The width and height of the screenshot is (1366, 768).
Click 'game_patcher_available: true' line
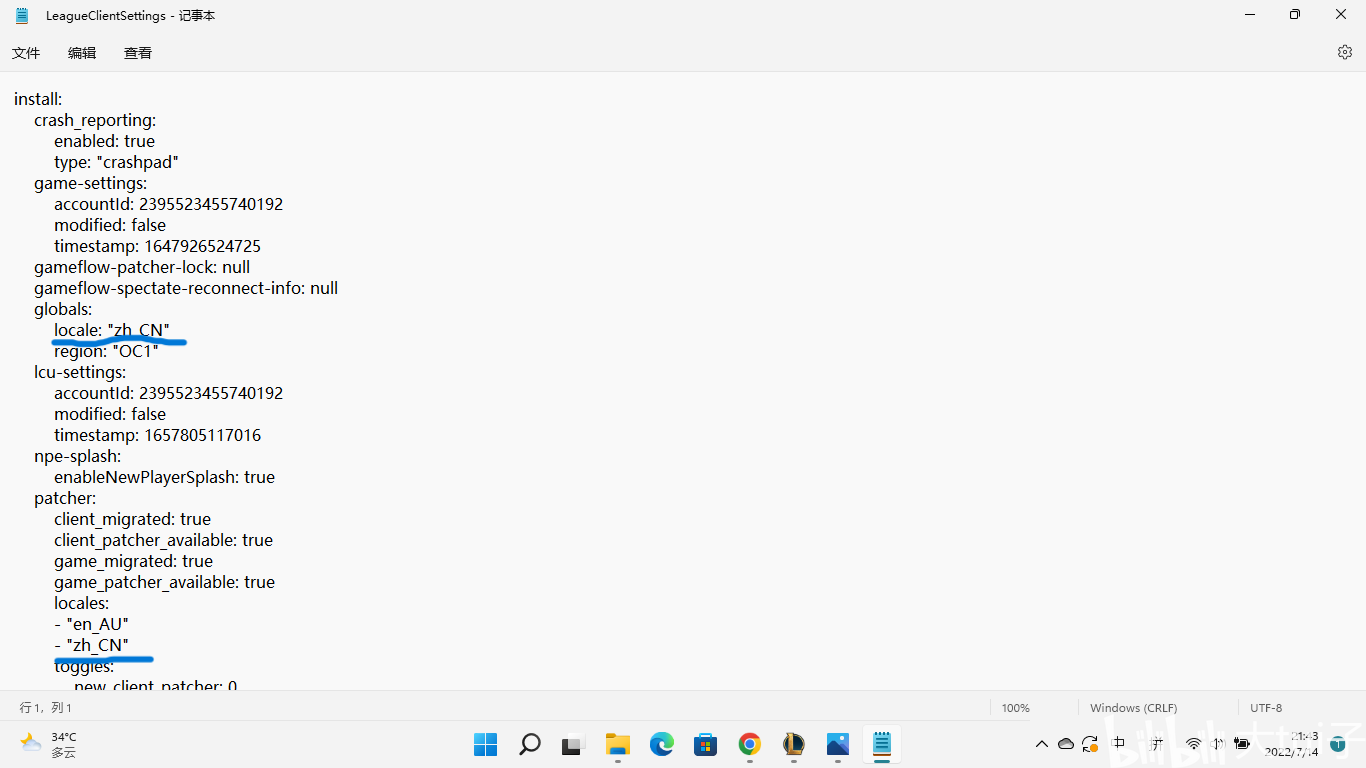pyautogui.click(x=164, y=582)
